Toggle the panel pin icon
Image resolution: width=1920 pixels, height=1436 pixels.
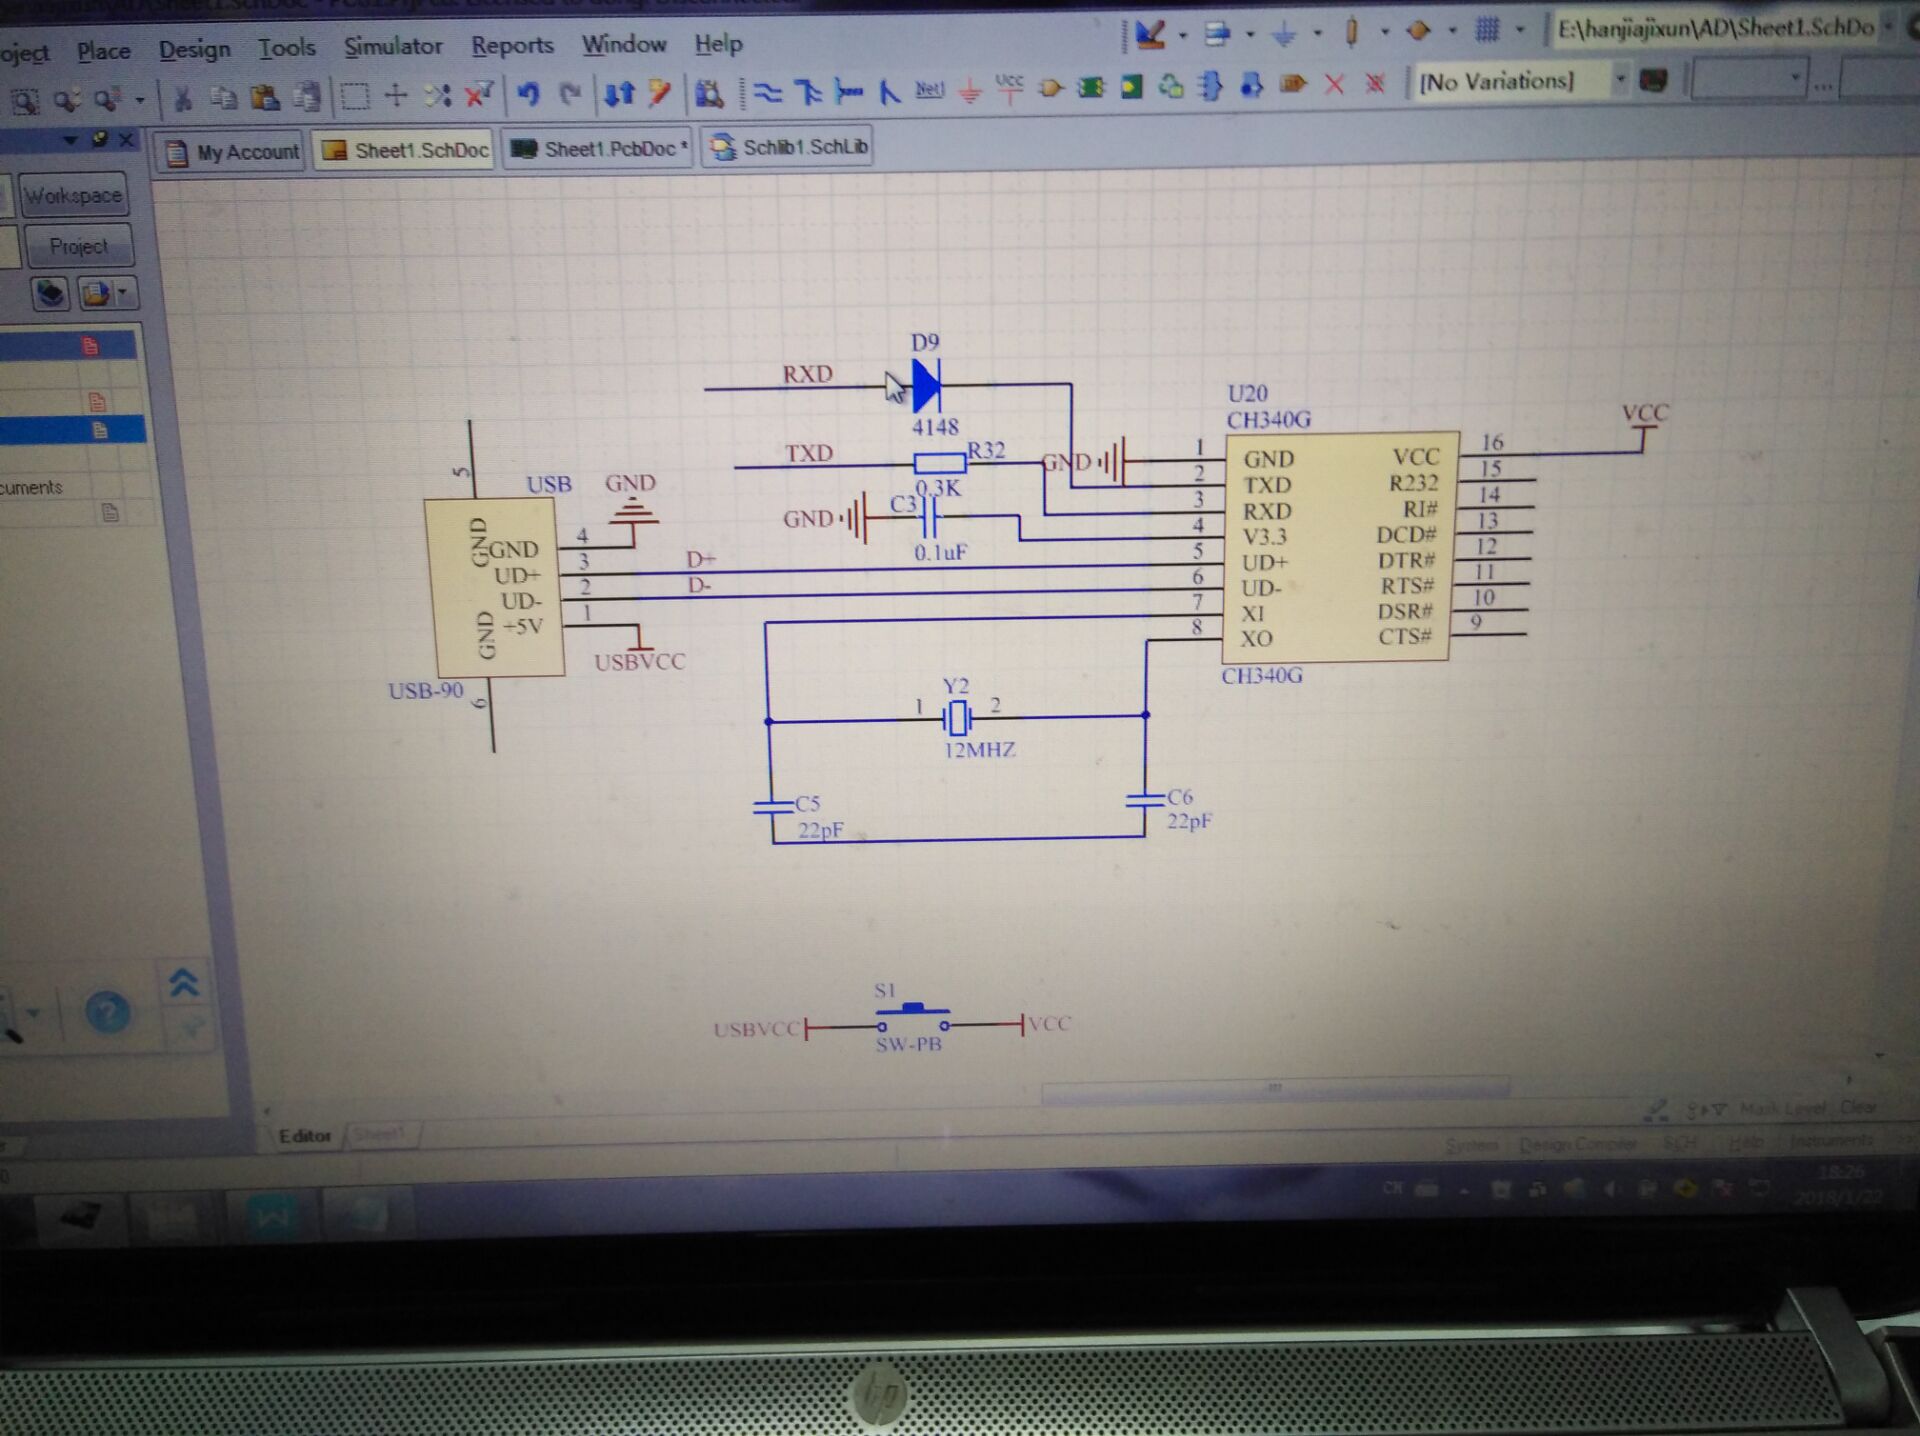coord(99,140)
